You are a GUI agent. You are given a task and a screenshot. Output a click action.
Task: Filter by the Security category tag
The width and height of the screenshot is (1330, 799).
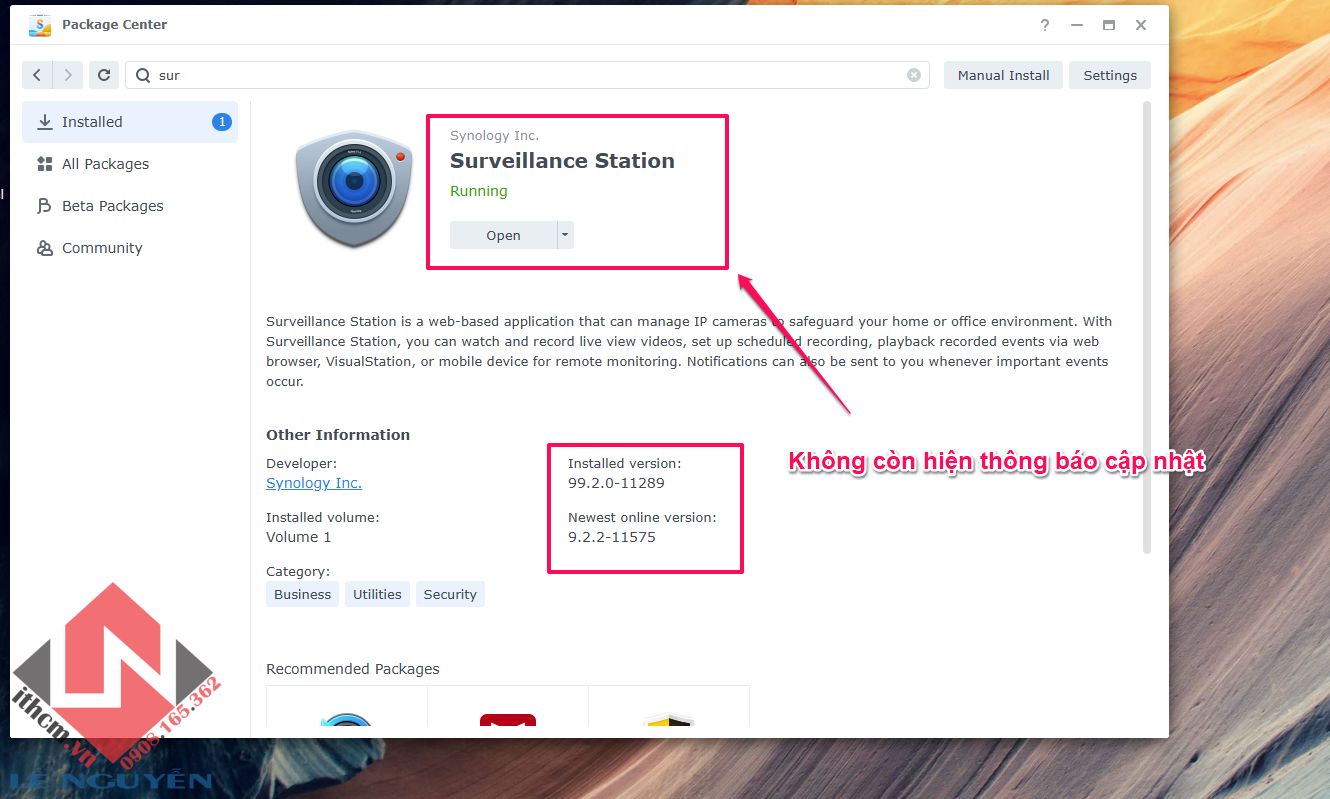coord(450,594)
